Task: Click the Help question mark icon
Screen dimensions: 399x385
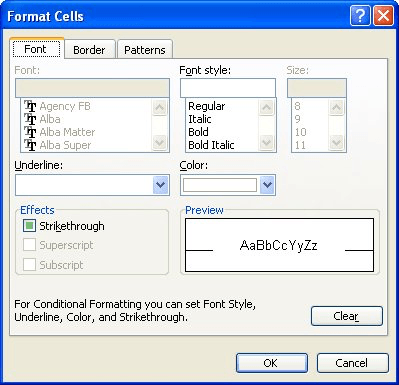Action: pyautogui.click(x=360, y=16)
